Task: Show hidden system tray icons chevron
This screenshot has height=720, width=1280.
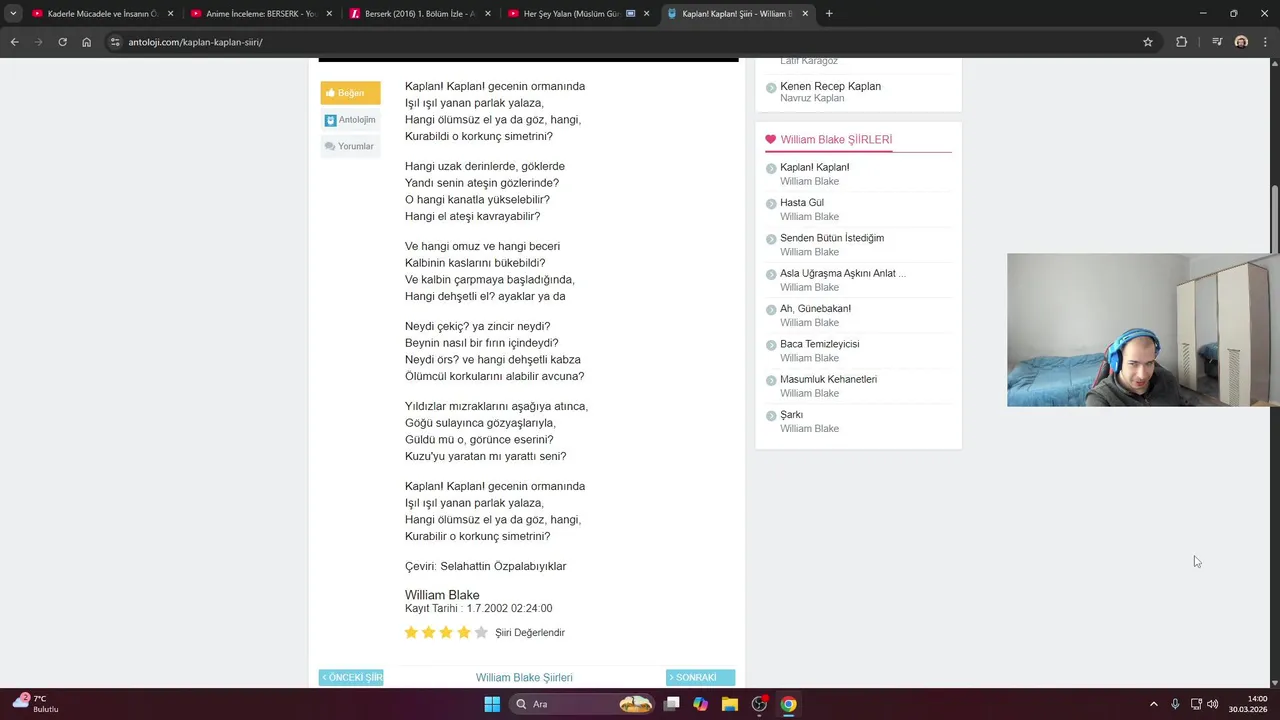Action: 1153,704
